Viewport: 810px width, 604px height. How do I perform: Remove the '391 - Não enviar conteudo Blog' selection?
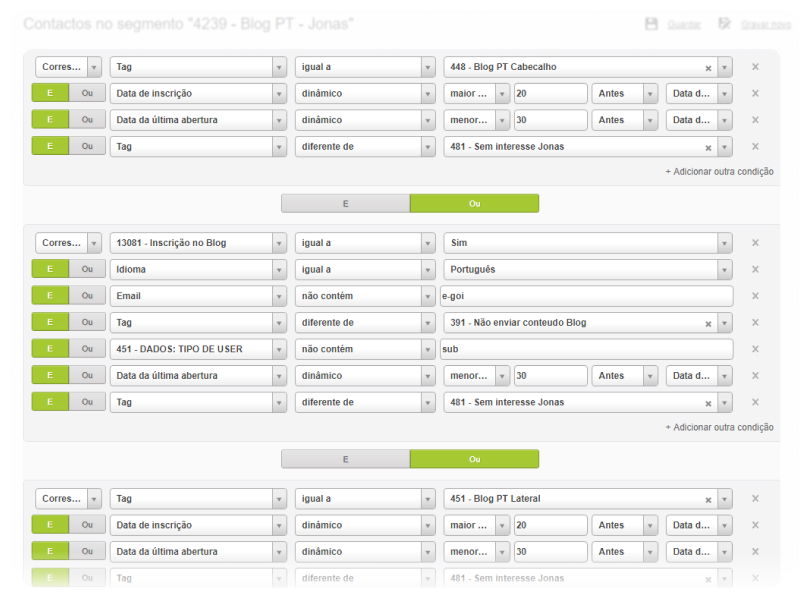pos(708,323)
